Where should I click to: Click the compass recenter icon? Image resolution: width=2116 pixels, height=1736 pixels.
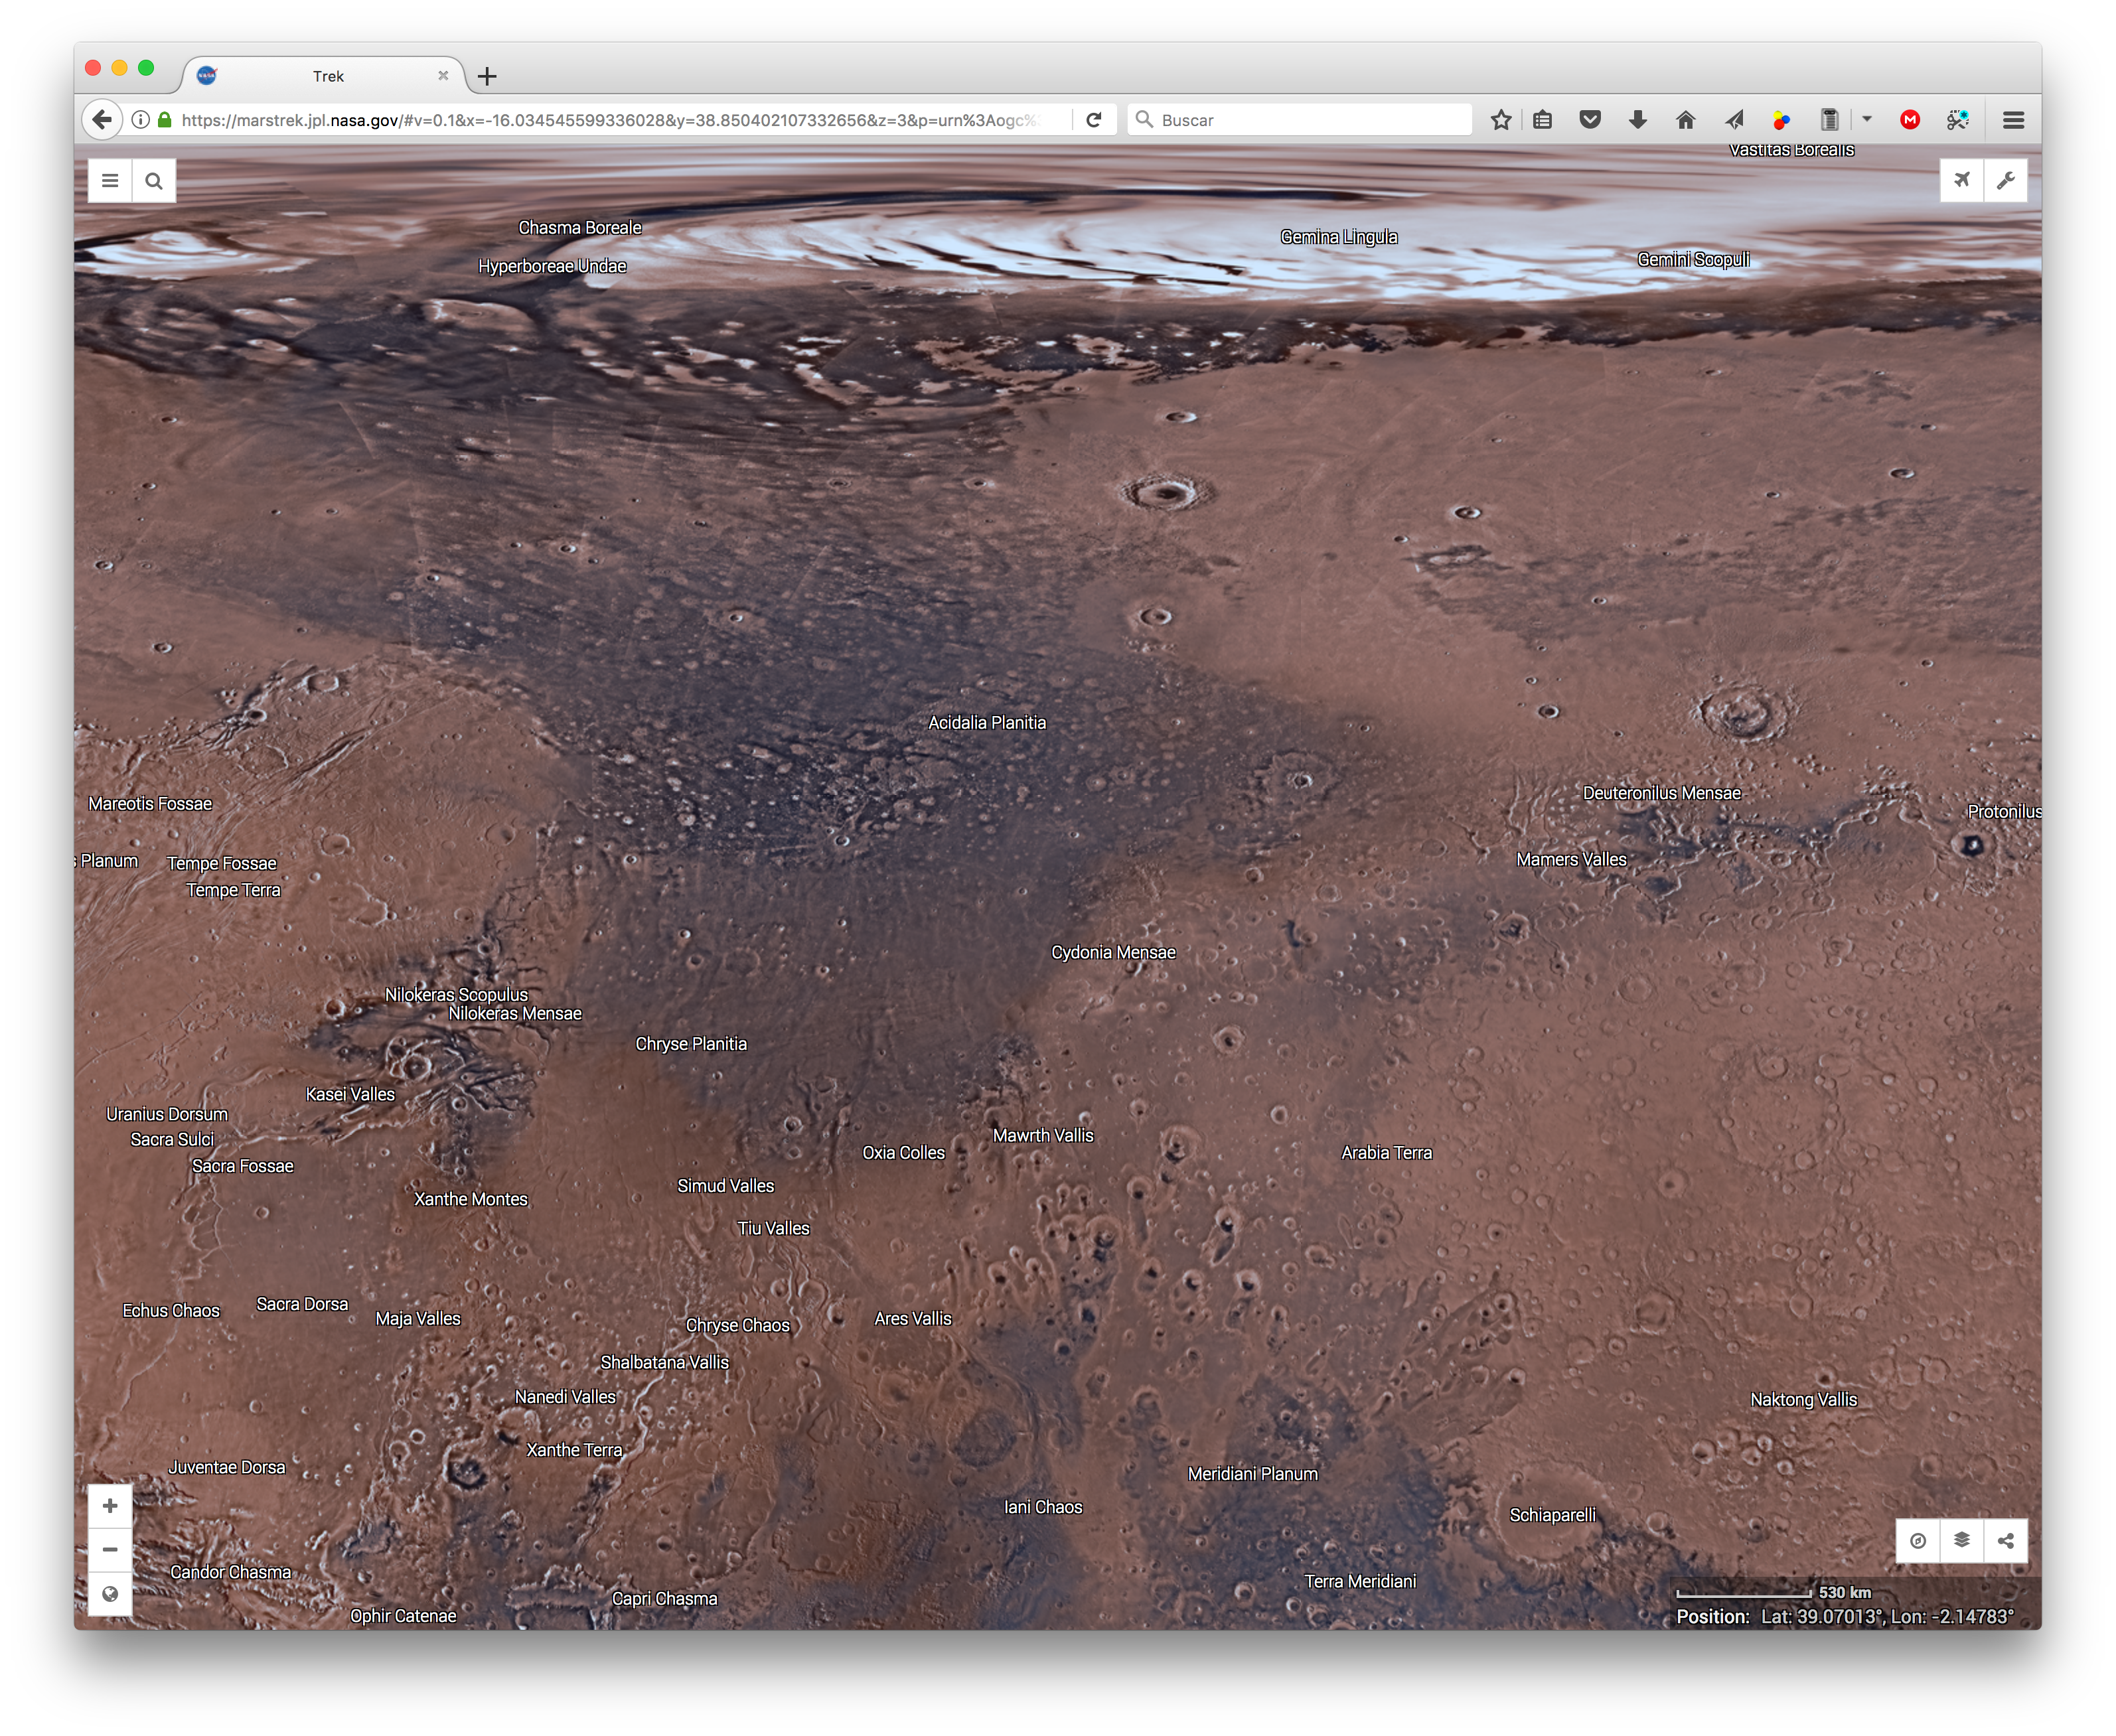click(x=1917, y=1540)
